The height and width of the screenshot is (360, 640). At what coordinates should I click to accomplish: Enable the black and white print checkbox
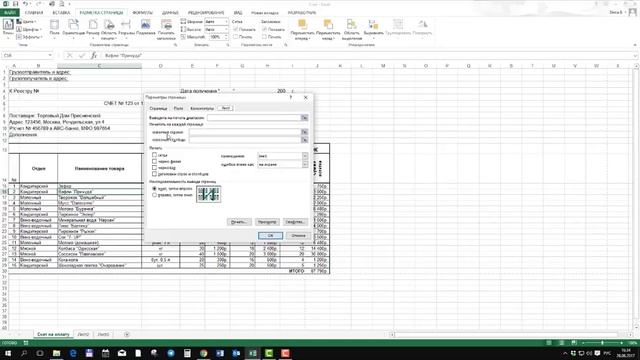click(x=154, y=161)
